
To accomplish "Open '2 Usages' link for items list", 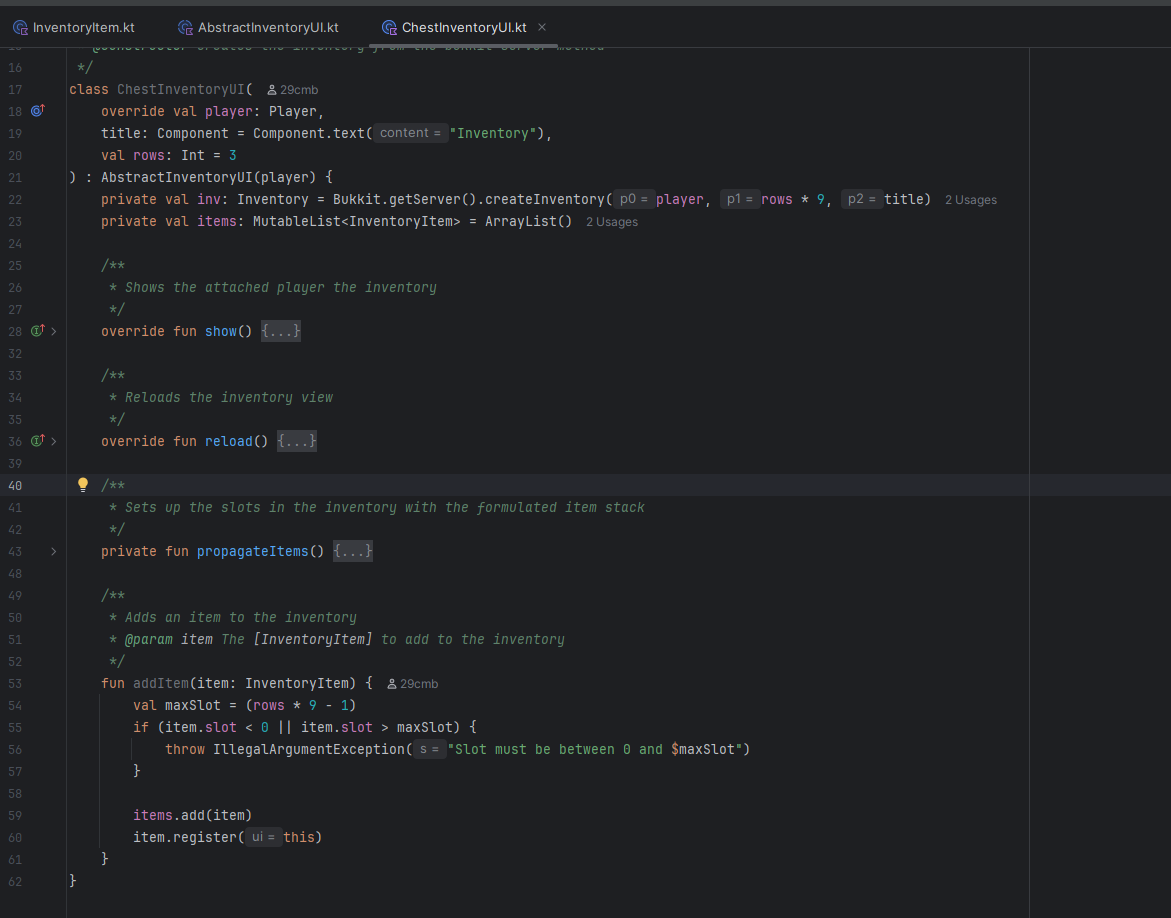I will pyautogui.click(x=611, y=222).
